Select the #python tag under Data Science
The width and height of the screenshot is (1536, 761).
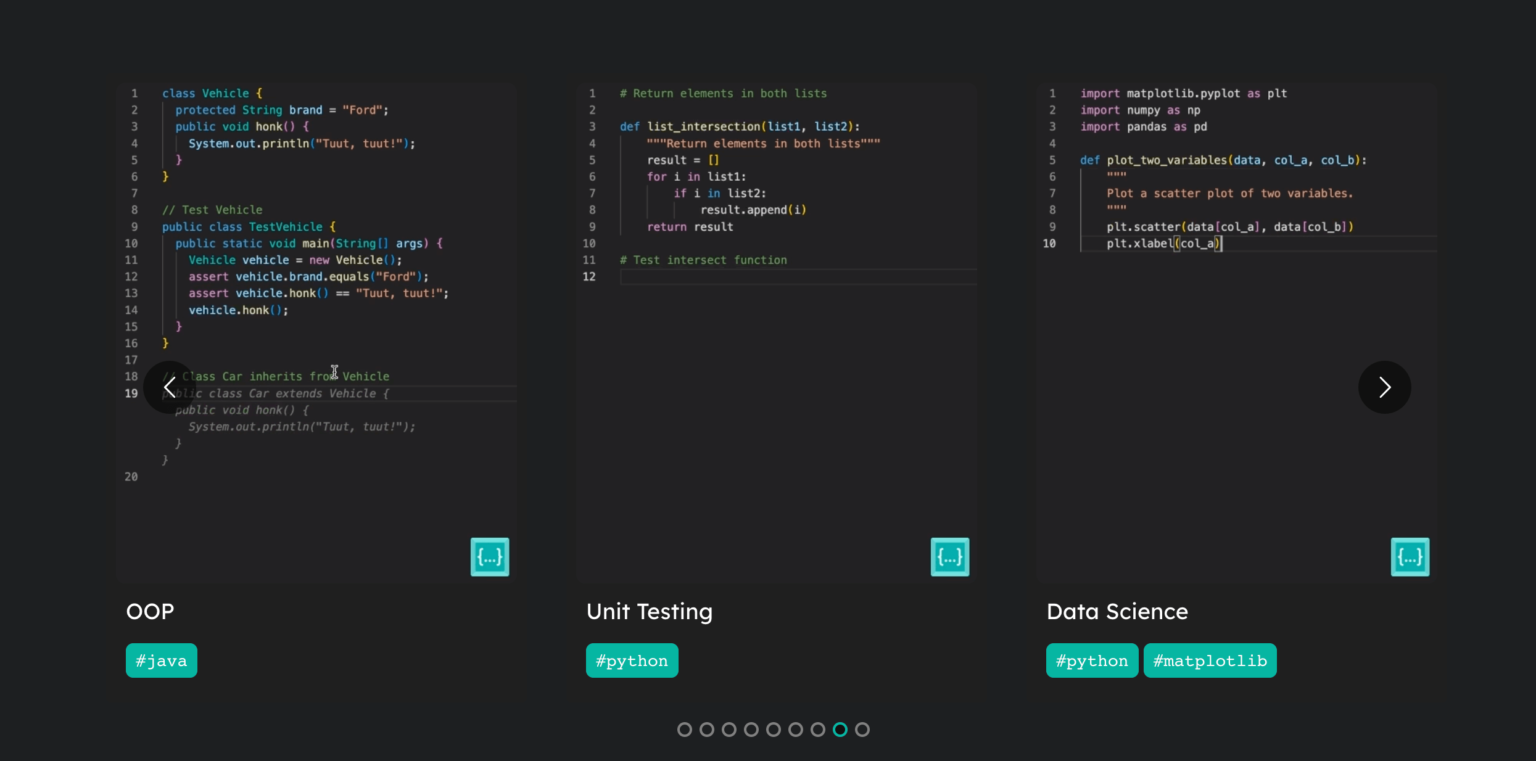click(x=1092, y=660)
